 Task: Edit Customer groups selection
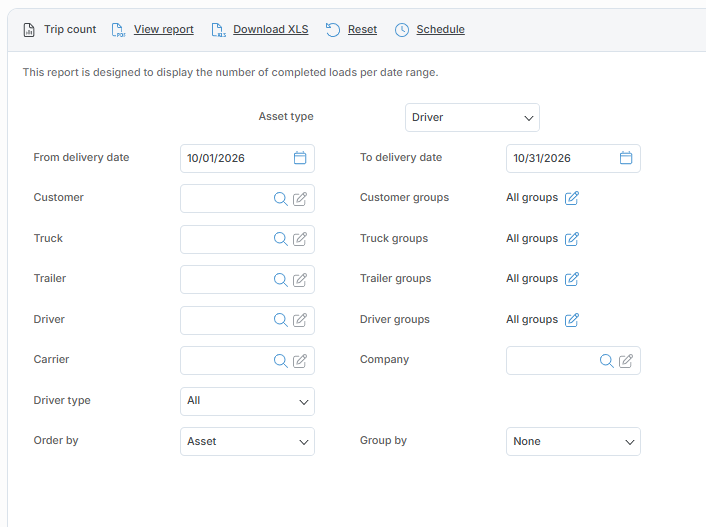(x=572, y=198)
